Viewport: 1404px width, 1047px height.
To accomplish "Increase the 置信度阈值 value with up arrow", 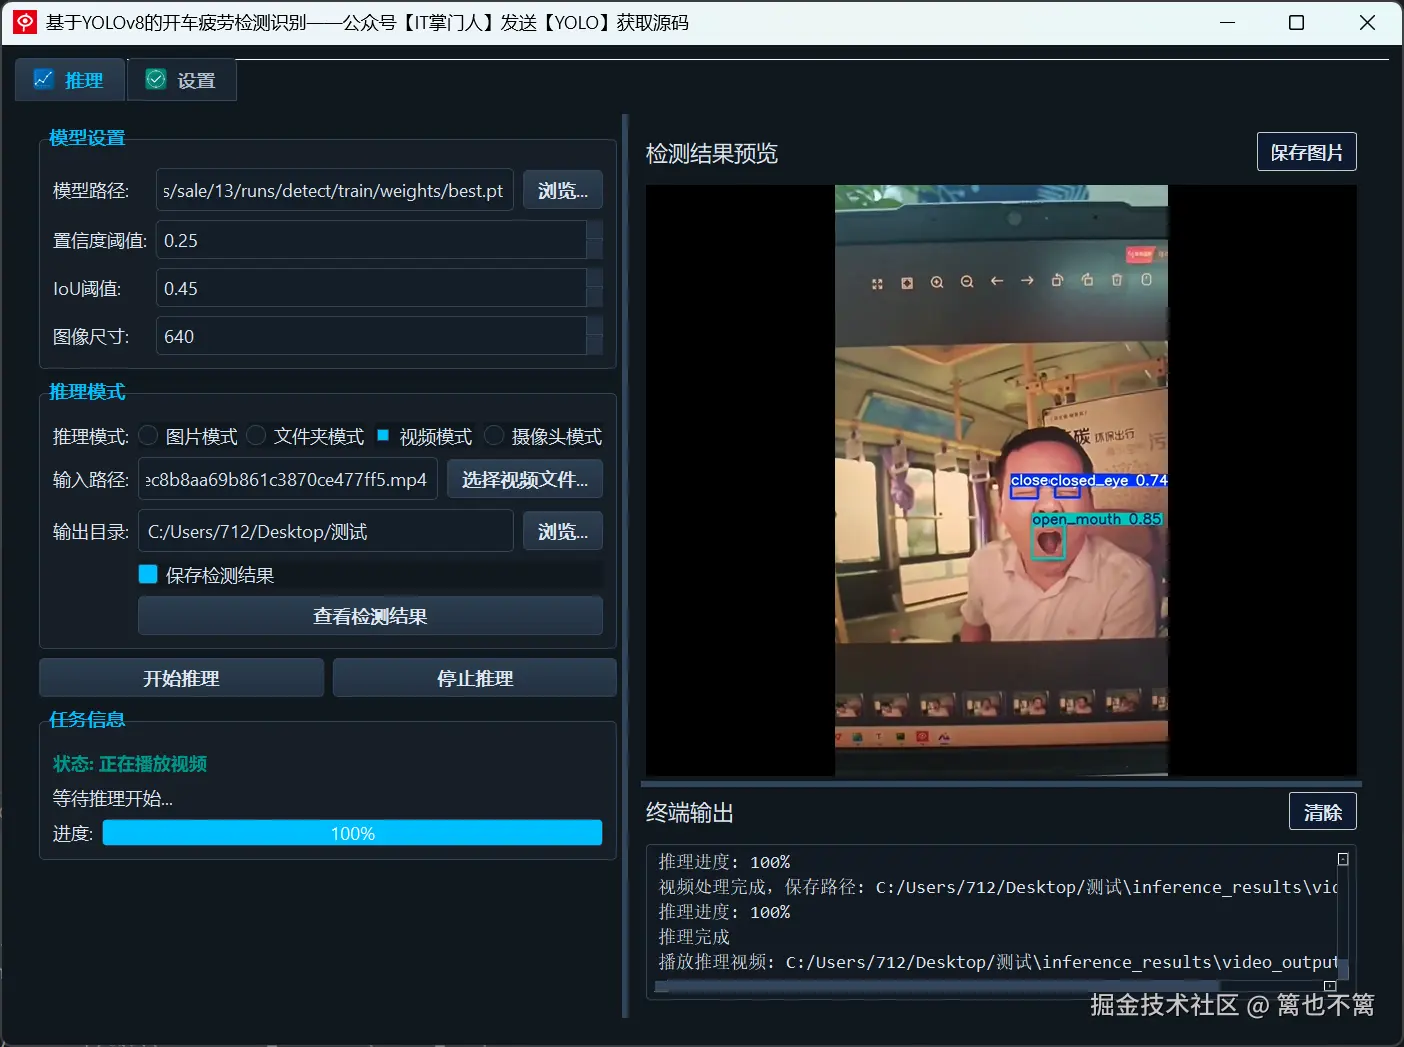I will (594, 231).
